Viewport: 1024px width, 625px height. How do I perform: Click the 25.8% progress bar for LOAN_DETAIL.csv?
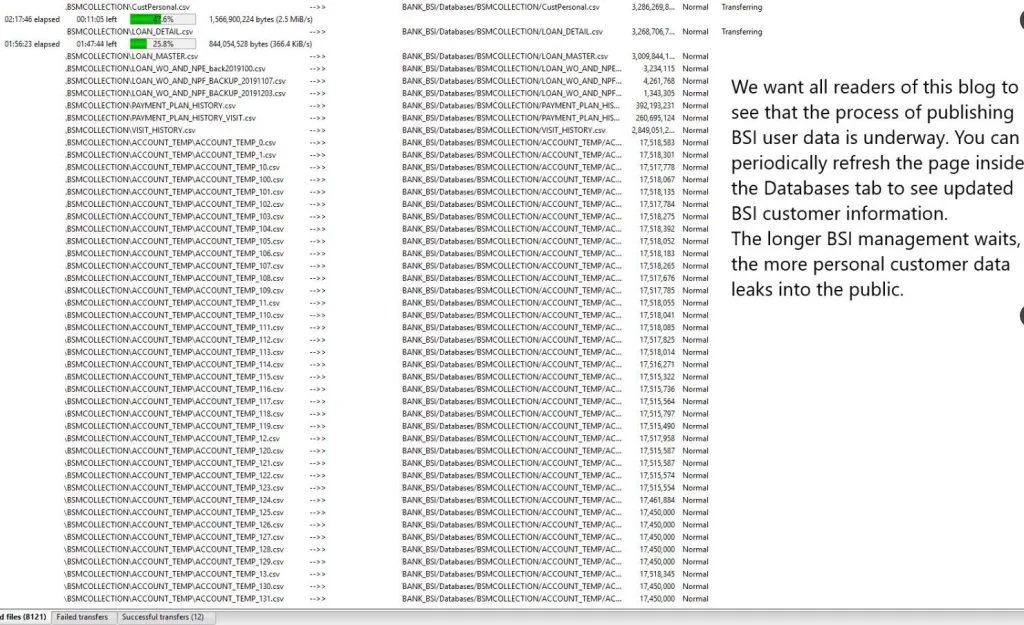point(163,44)
